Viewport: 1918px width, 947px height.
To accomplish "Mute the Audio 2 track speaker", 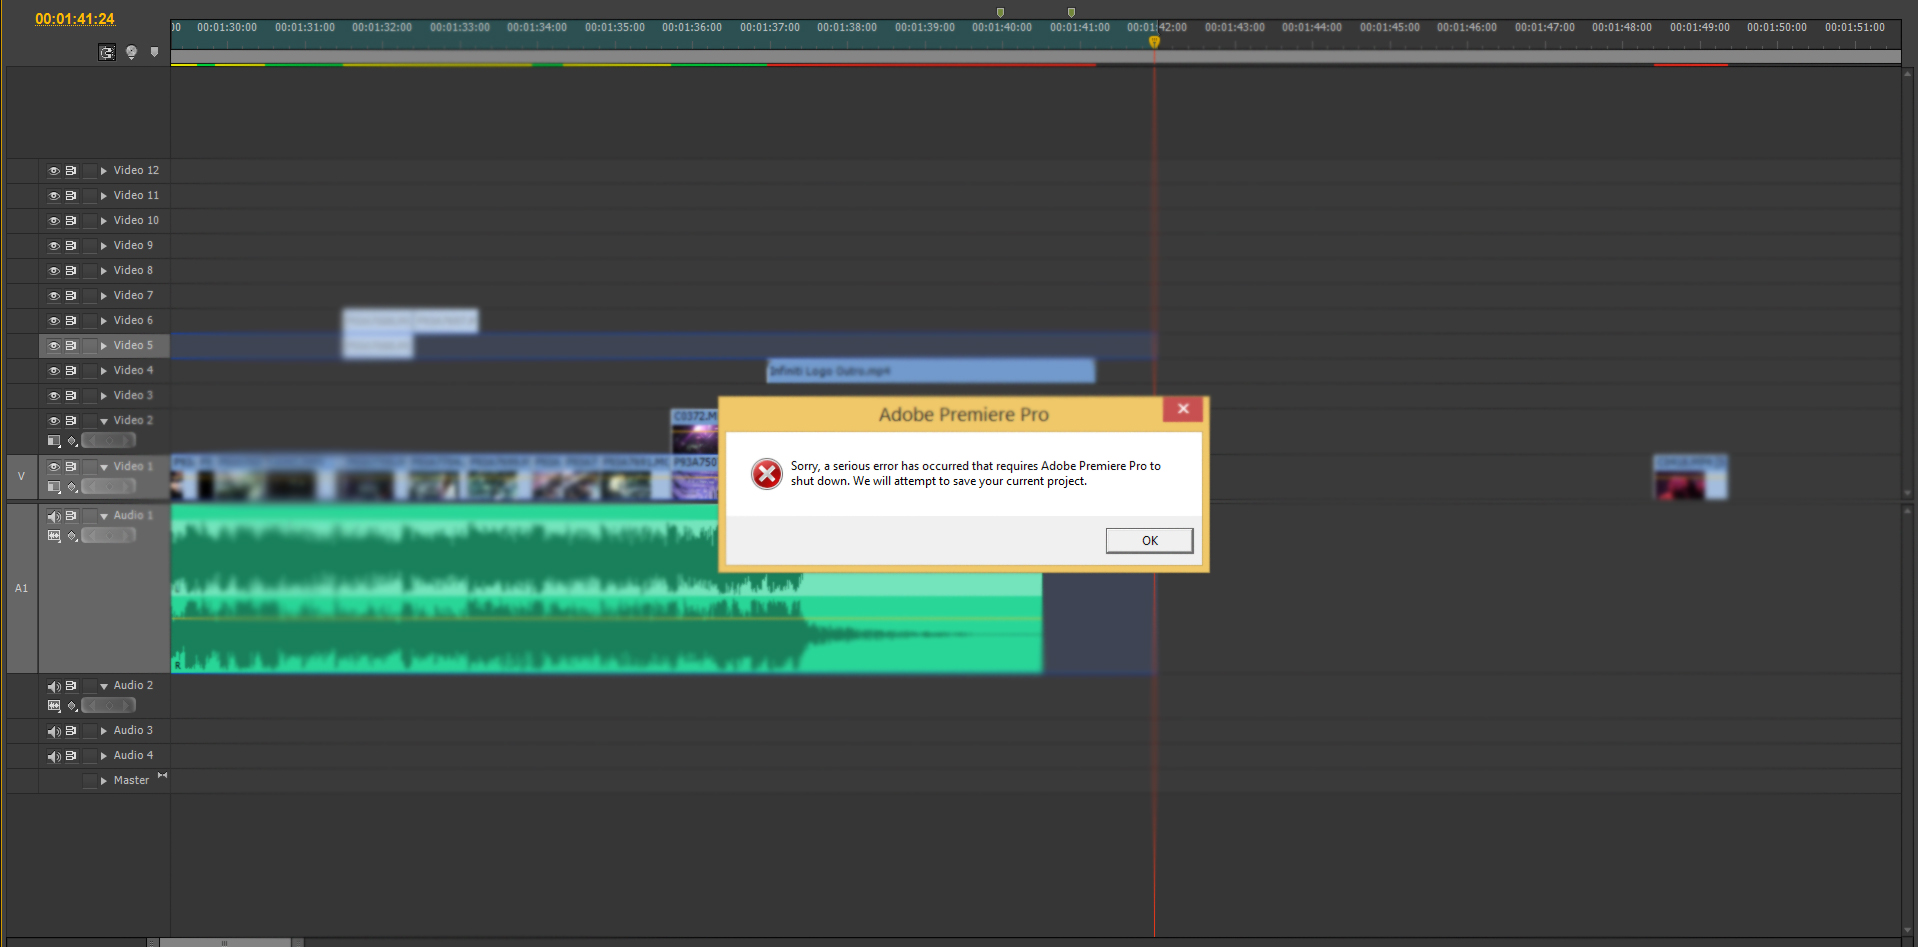I will (x=54, y=686).
